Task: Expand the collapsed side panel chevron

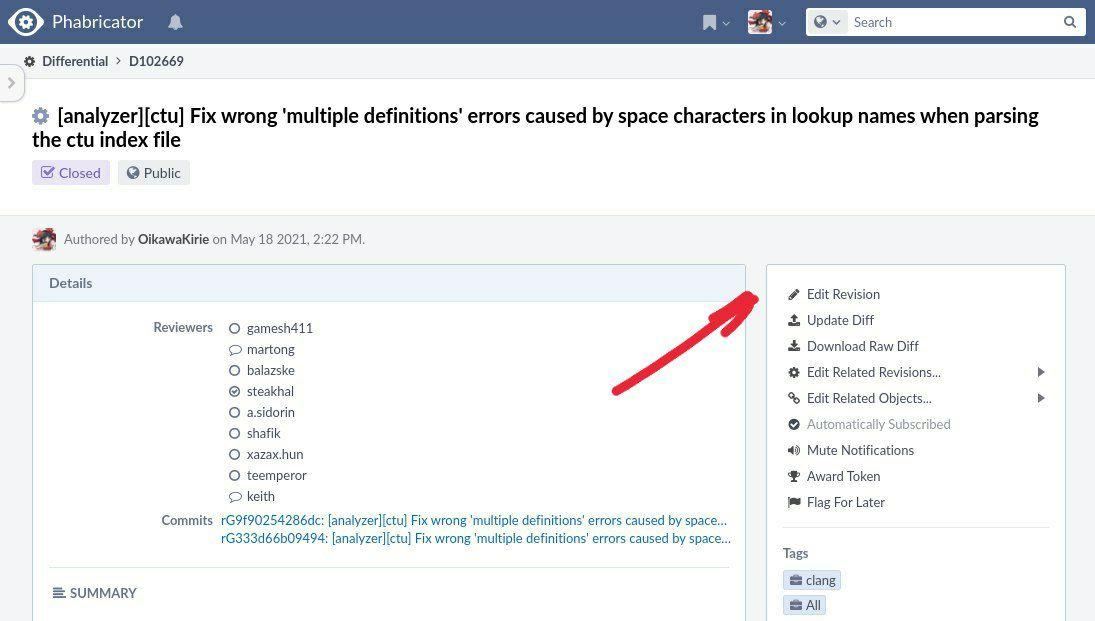Action: coord(11,83)
